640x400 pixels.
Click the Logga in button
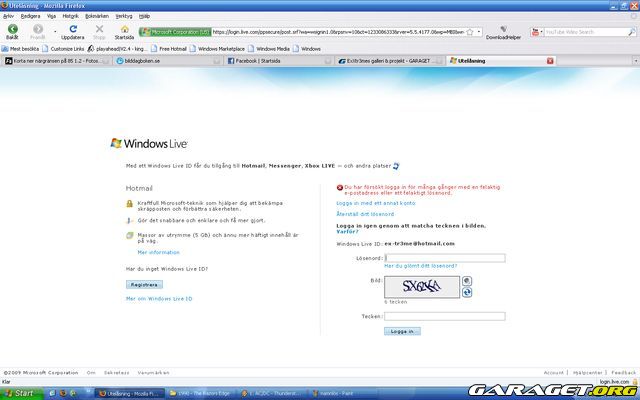[x=403, y=331]
